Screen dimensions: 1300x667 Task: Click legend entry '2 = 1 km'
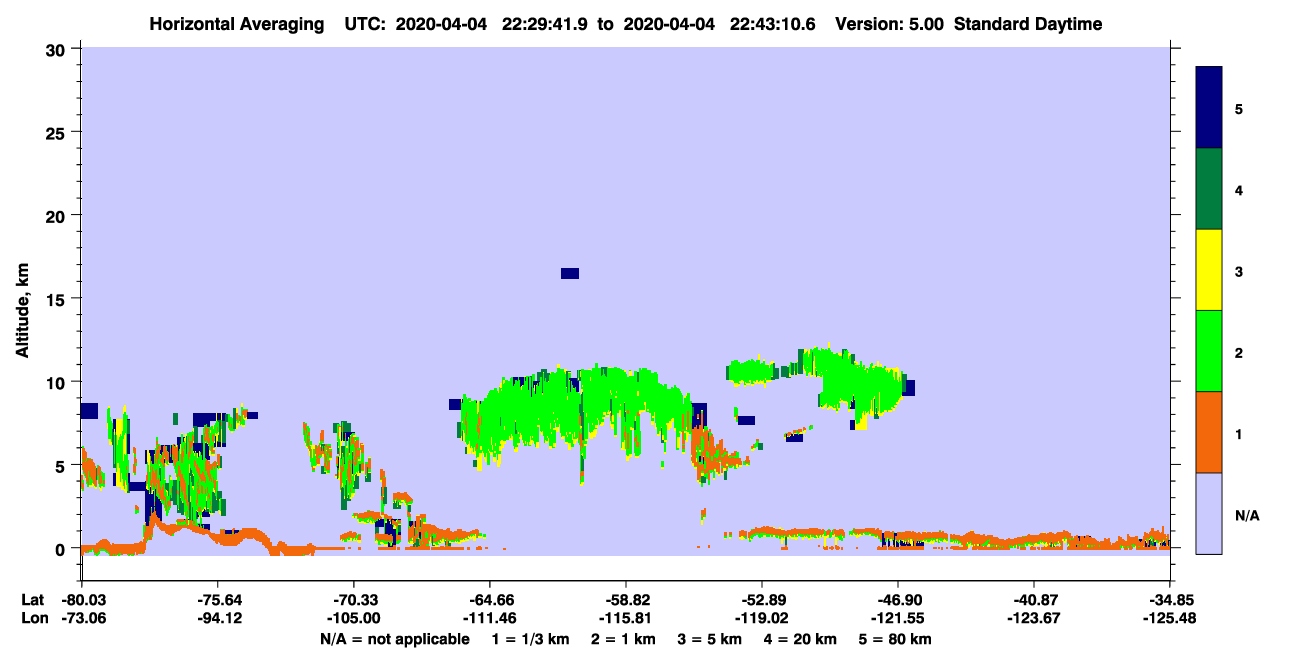(x=624, y=638)
